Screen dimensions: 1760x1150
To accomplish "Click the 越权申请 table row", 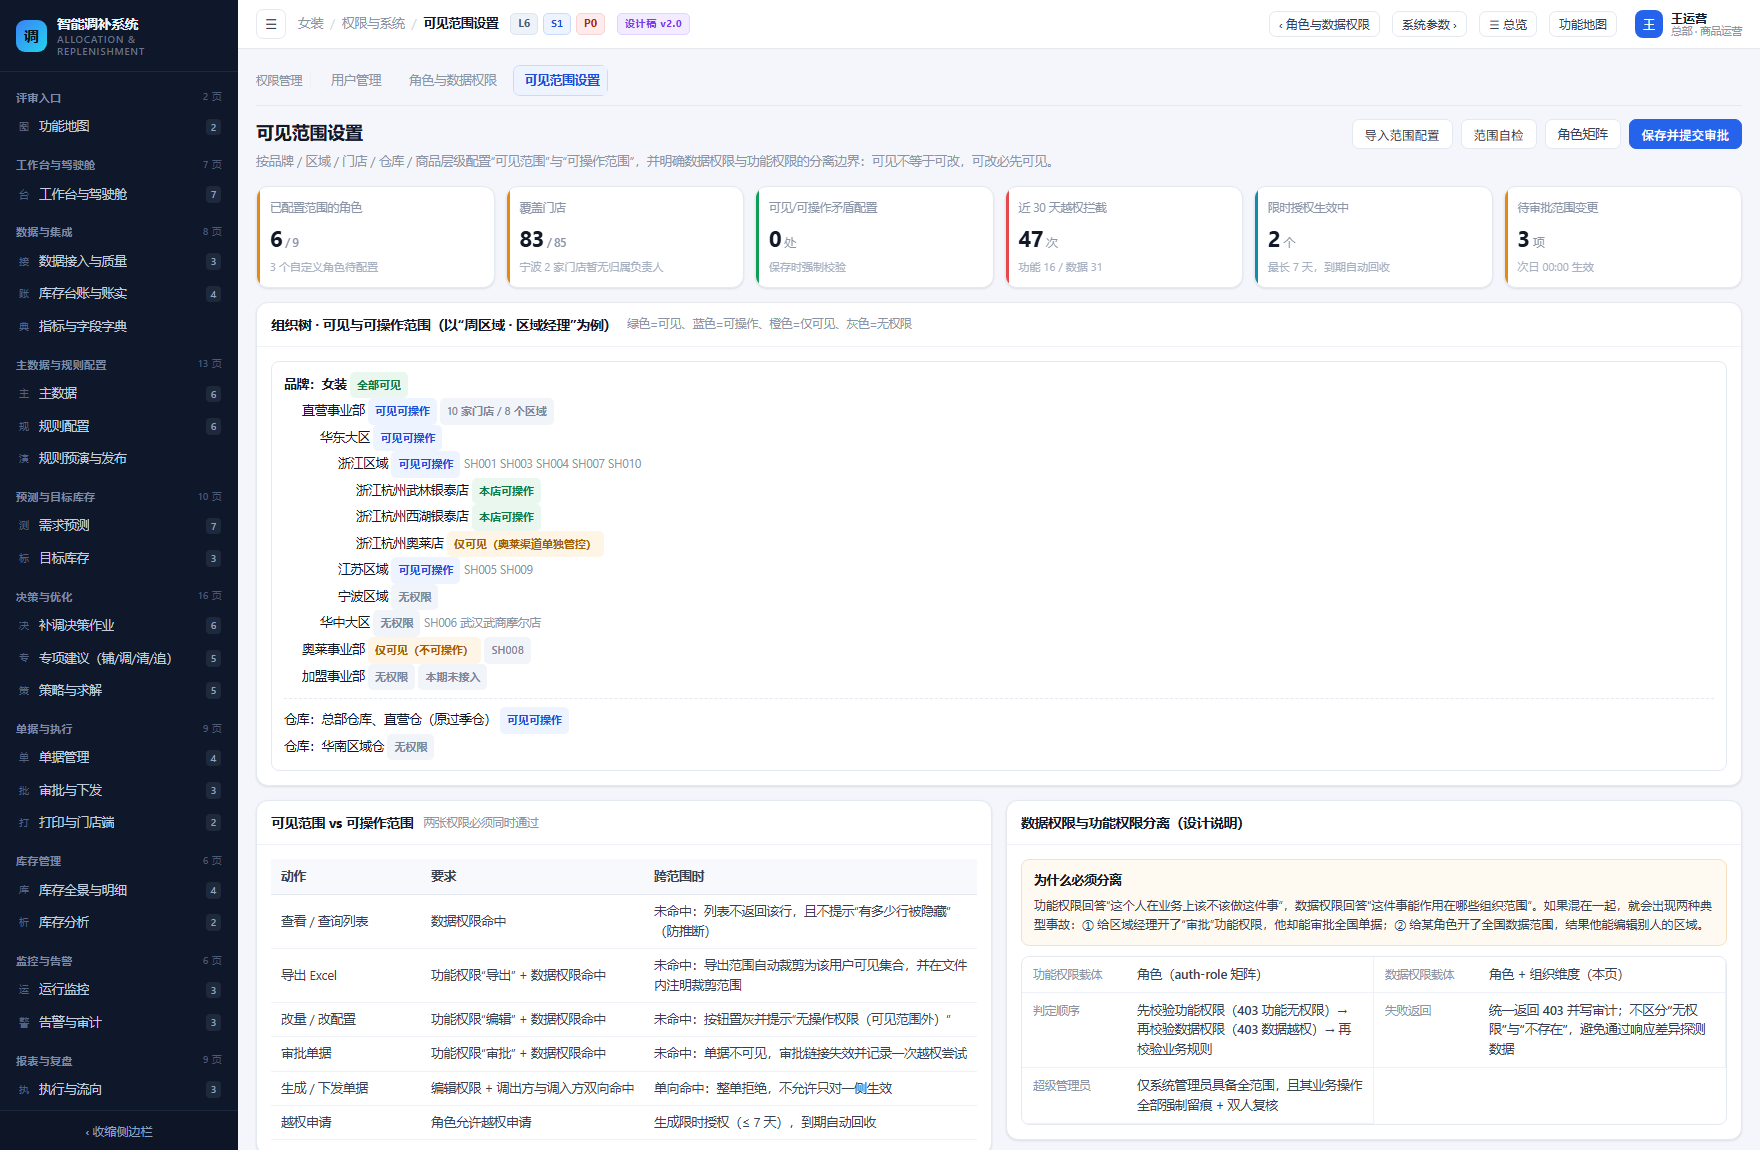I will [623, 1123].
